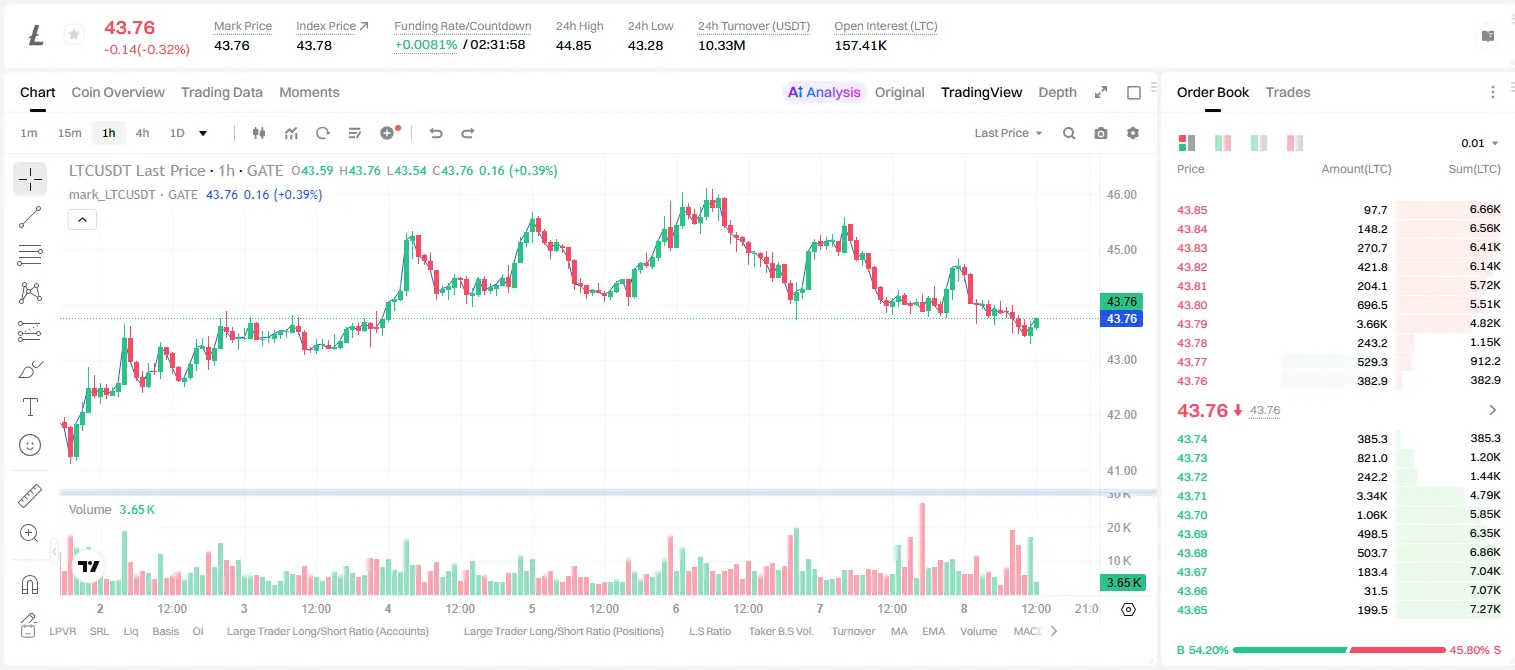Select the 43.80 ask price row

pos(1338,305)
